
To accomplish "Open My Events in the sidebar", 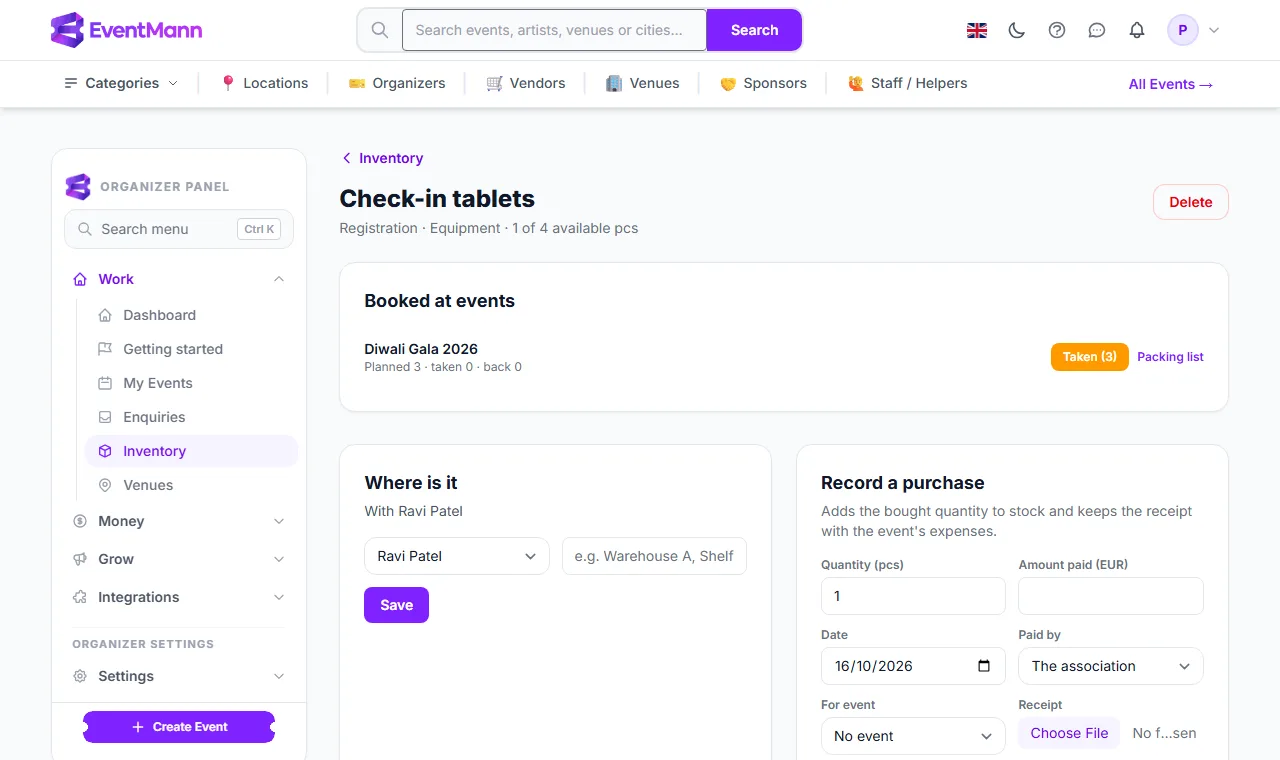I will pyautogui.click(x=191, y=383).
